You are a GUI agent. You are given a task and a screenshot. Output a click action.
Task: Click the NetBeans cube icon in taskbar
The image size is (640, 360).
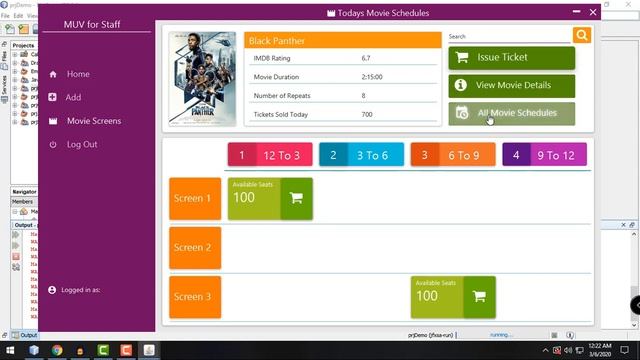[x=34, y=350]
